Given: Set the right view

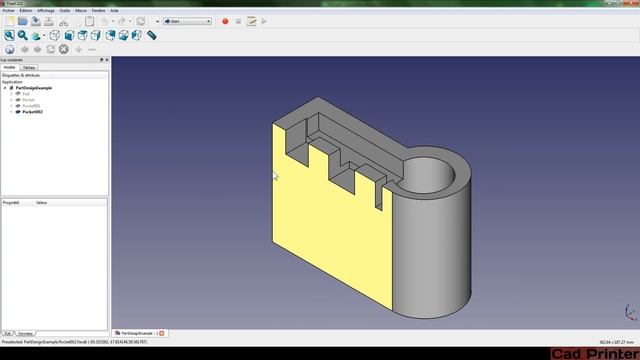Looking at the screenshot, I should click(96, 36).
